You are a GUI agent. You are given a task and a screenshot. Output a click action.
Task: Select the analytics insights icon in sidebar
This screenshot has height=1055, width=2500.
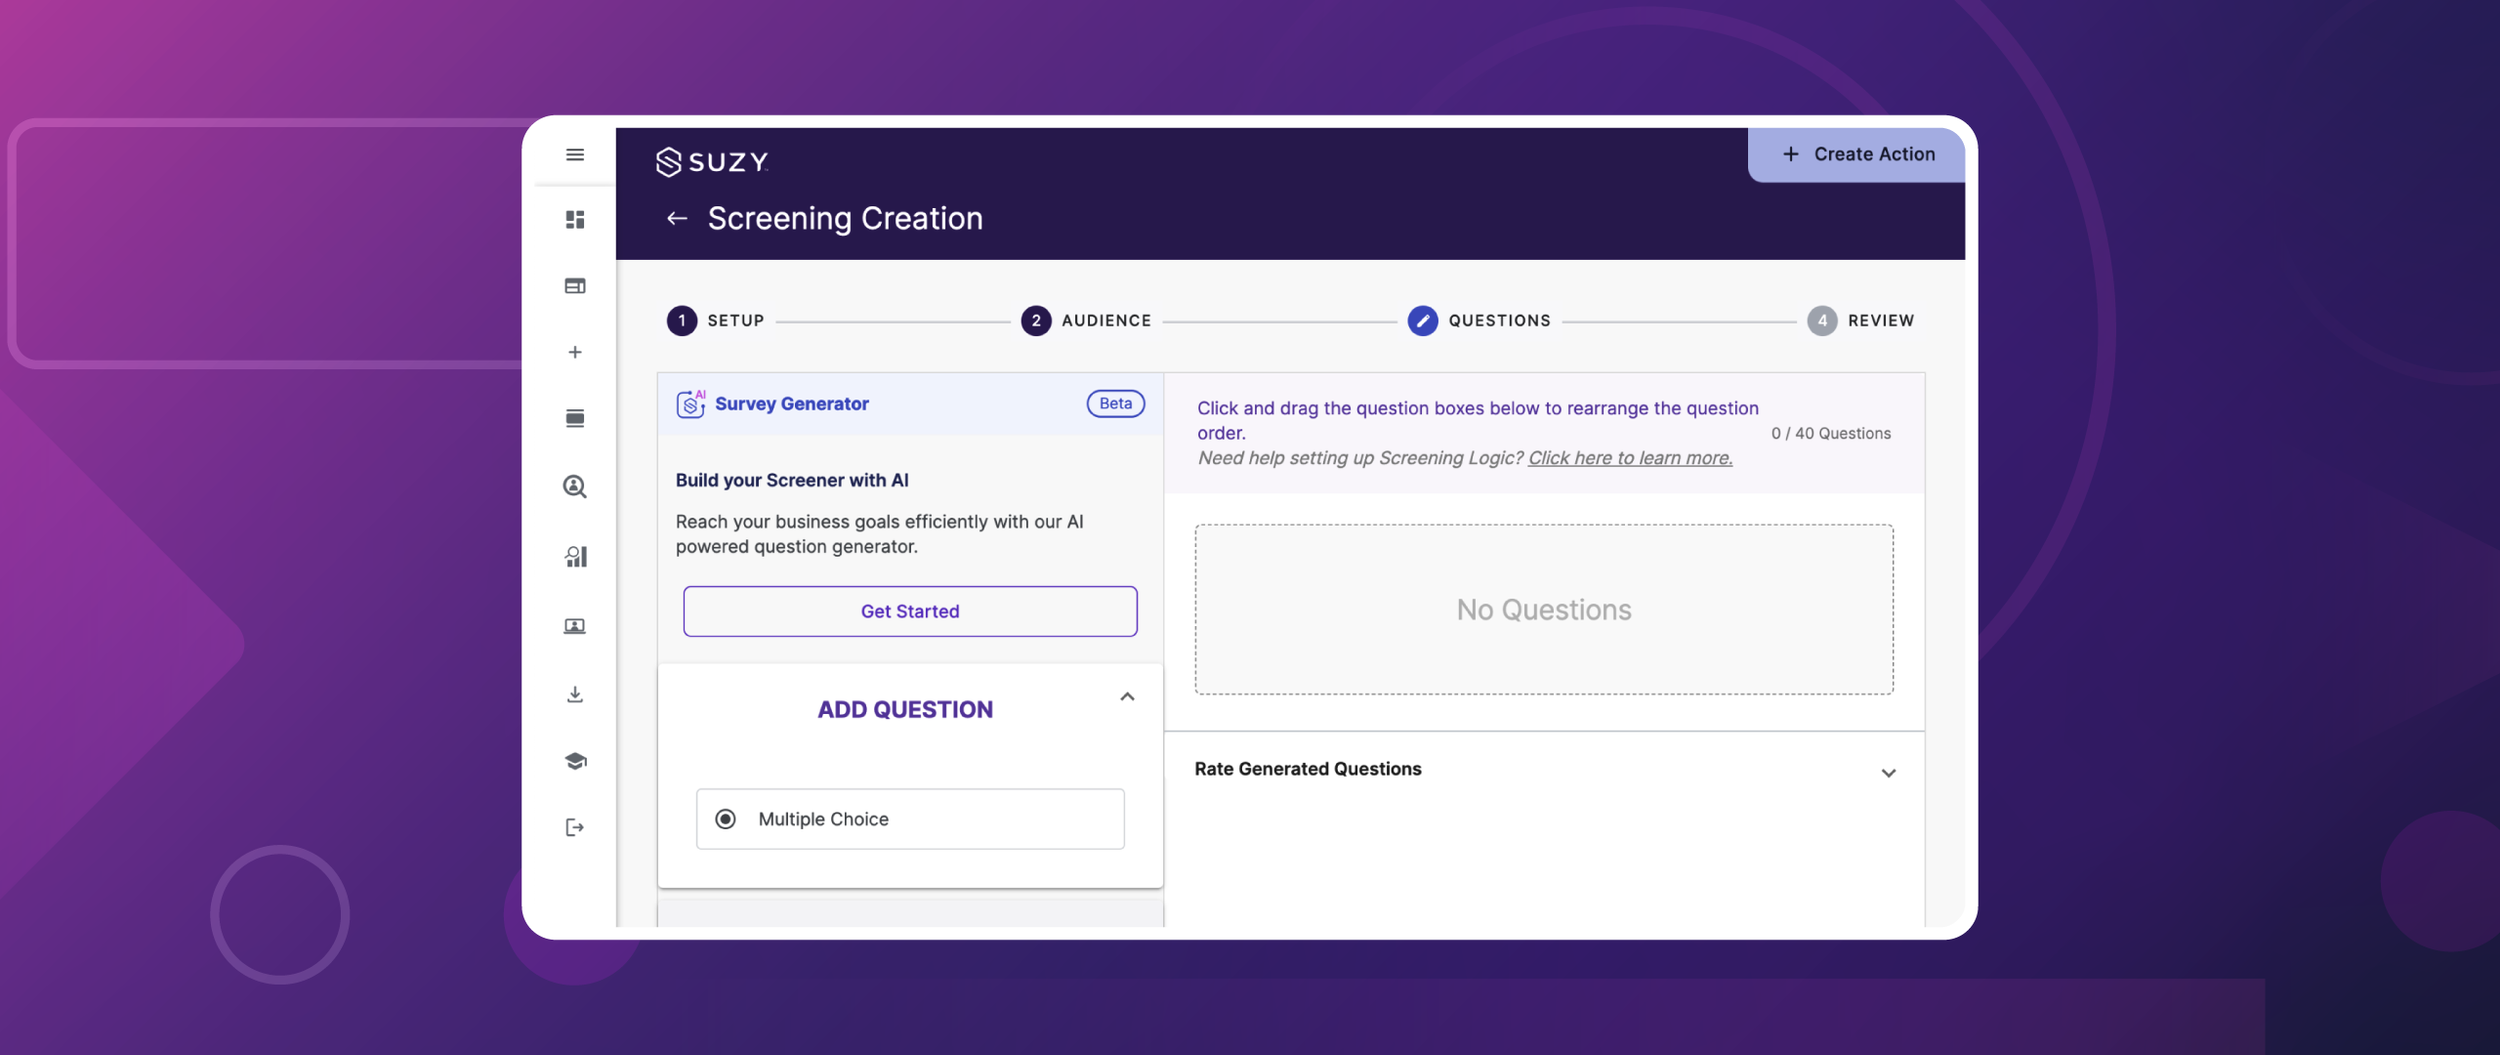575,556
